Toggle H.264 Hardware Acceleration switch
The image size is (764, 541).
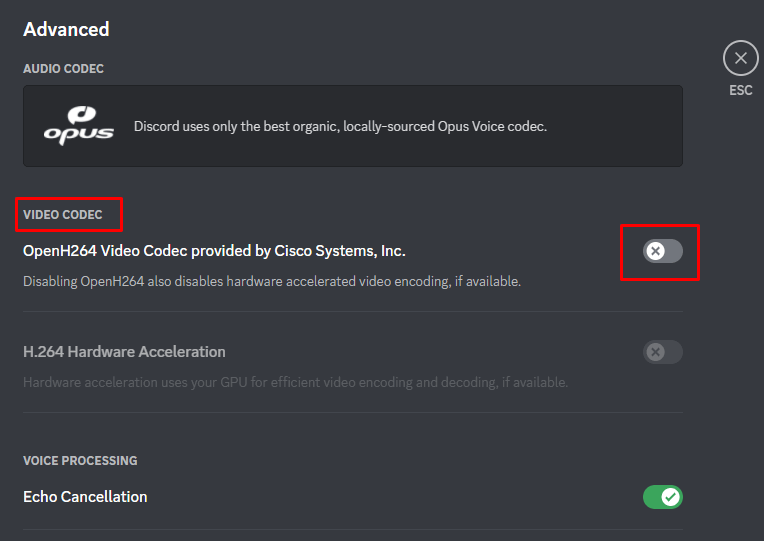(x=662, y=352)
